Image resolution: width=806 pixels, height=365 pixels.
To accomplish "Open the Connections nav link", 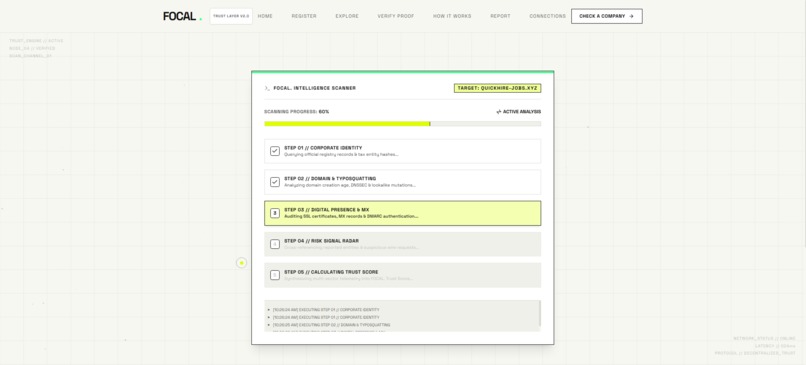I will pyautogui.click(x=547, y=16).
